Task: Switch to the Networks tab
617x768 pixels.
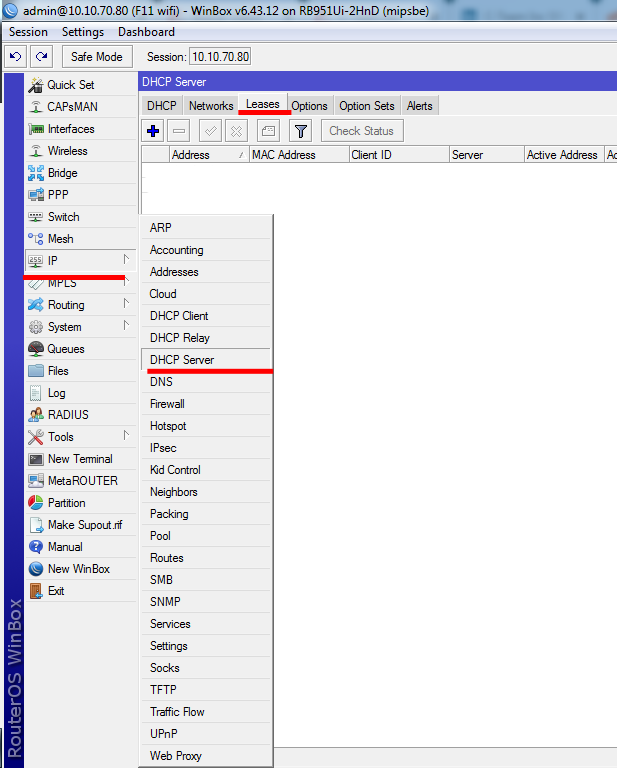Action: pos(211,106)
